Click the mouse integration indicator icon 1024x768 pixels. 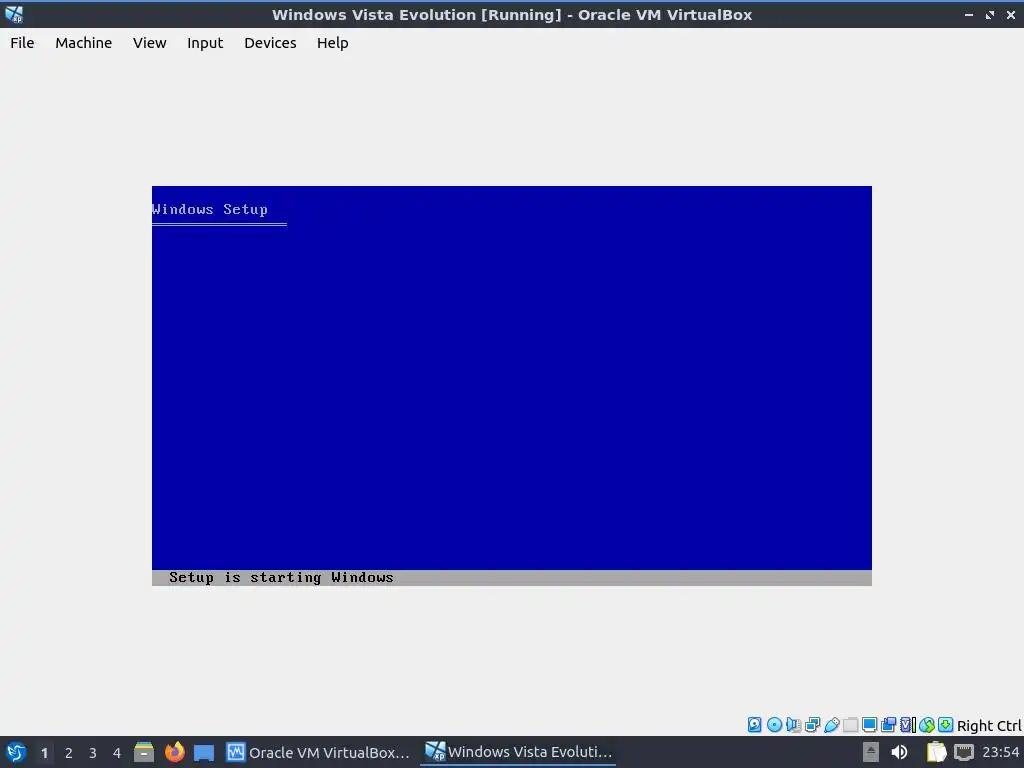tap(927, 724)
